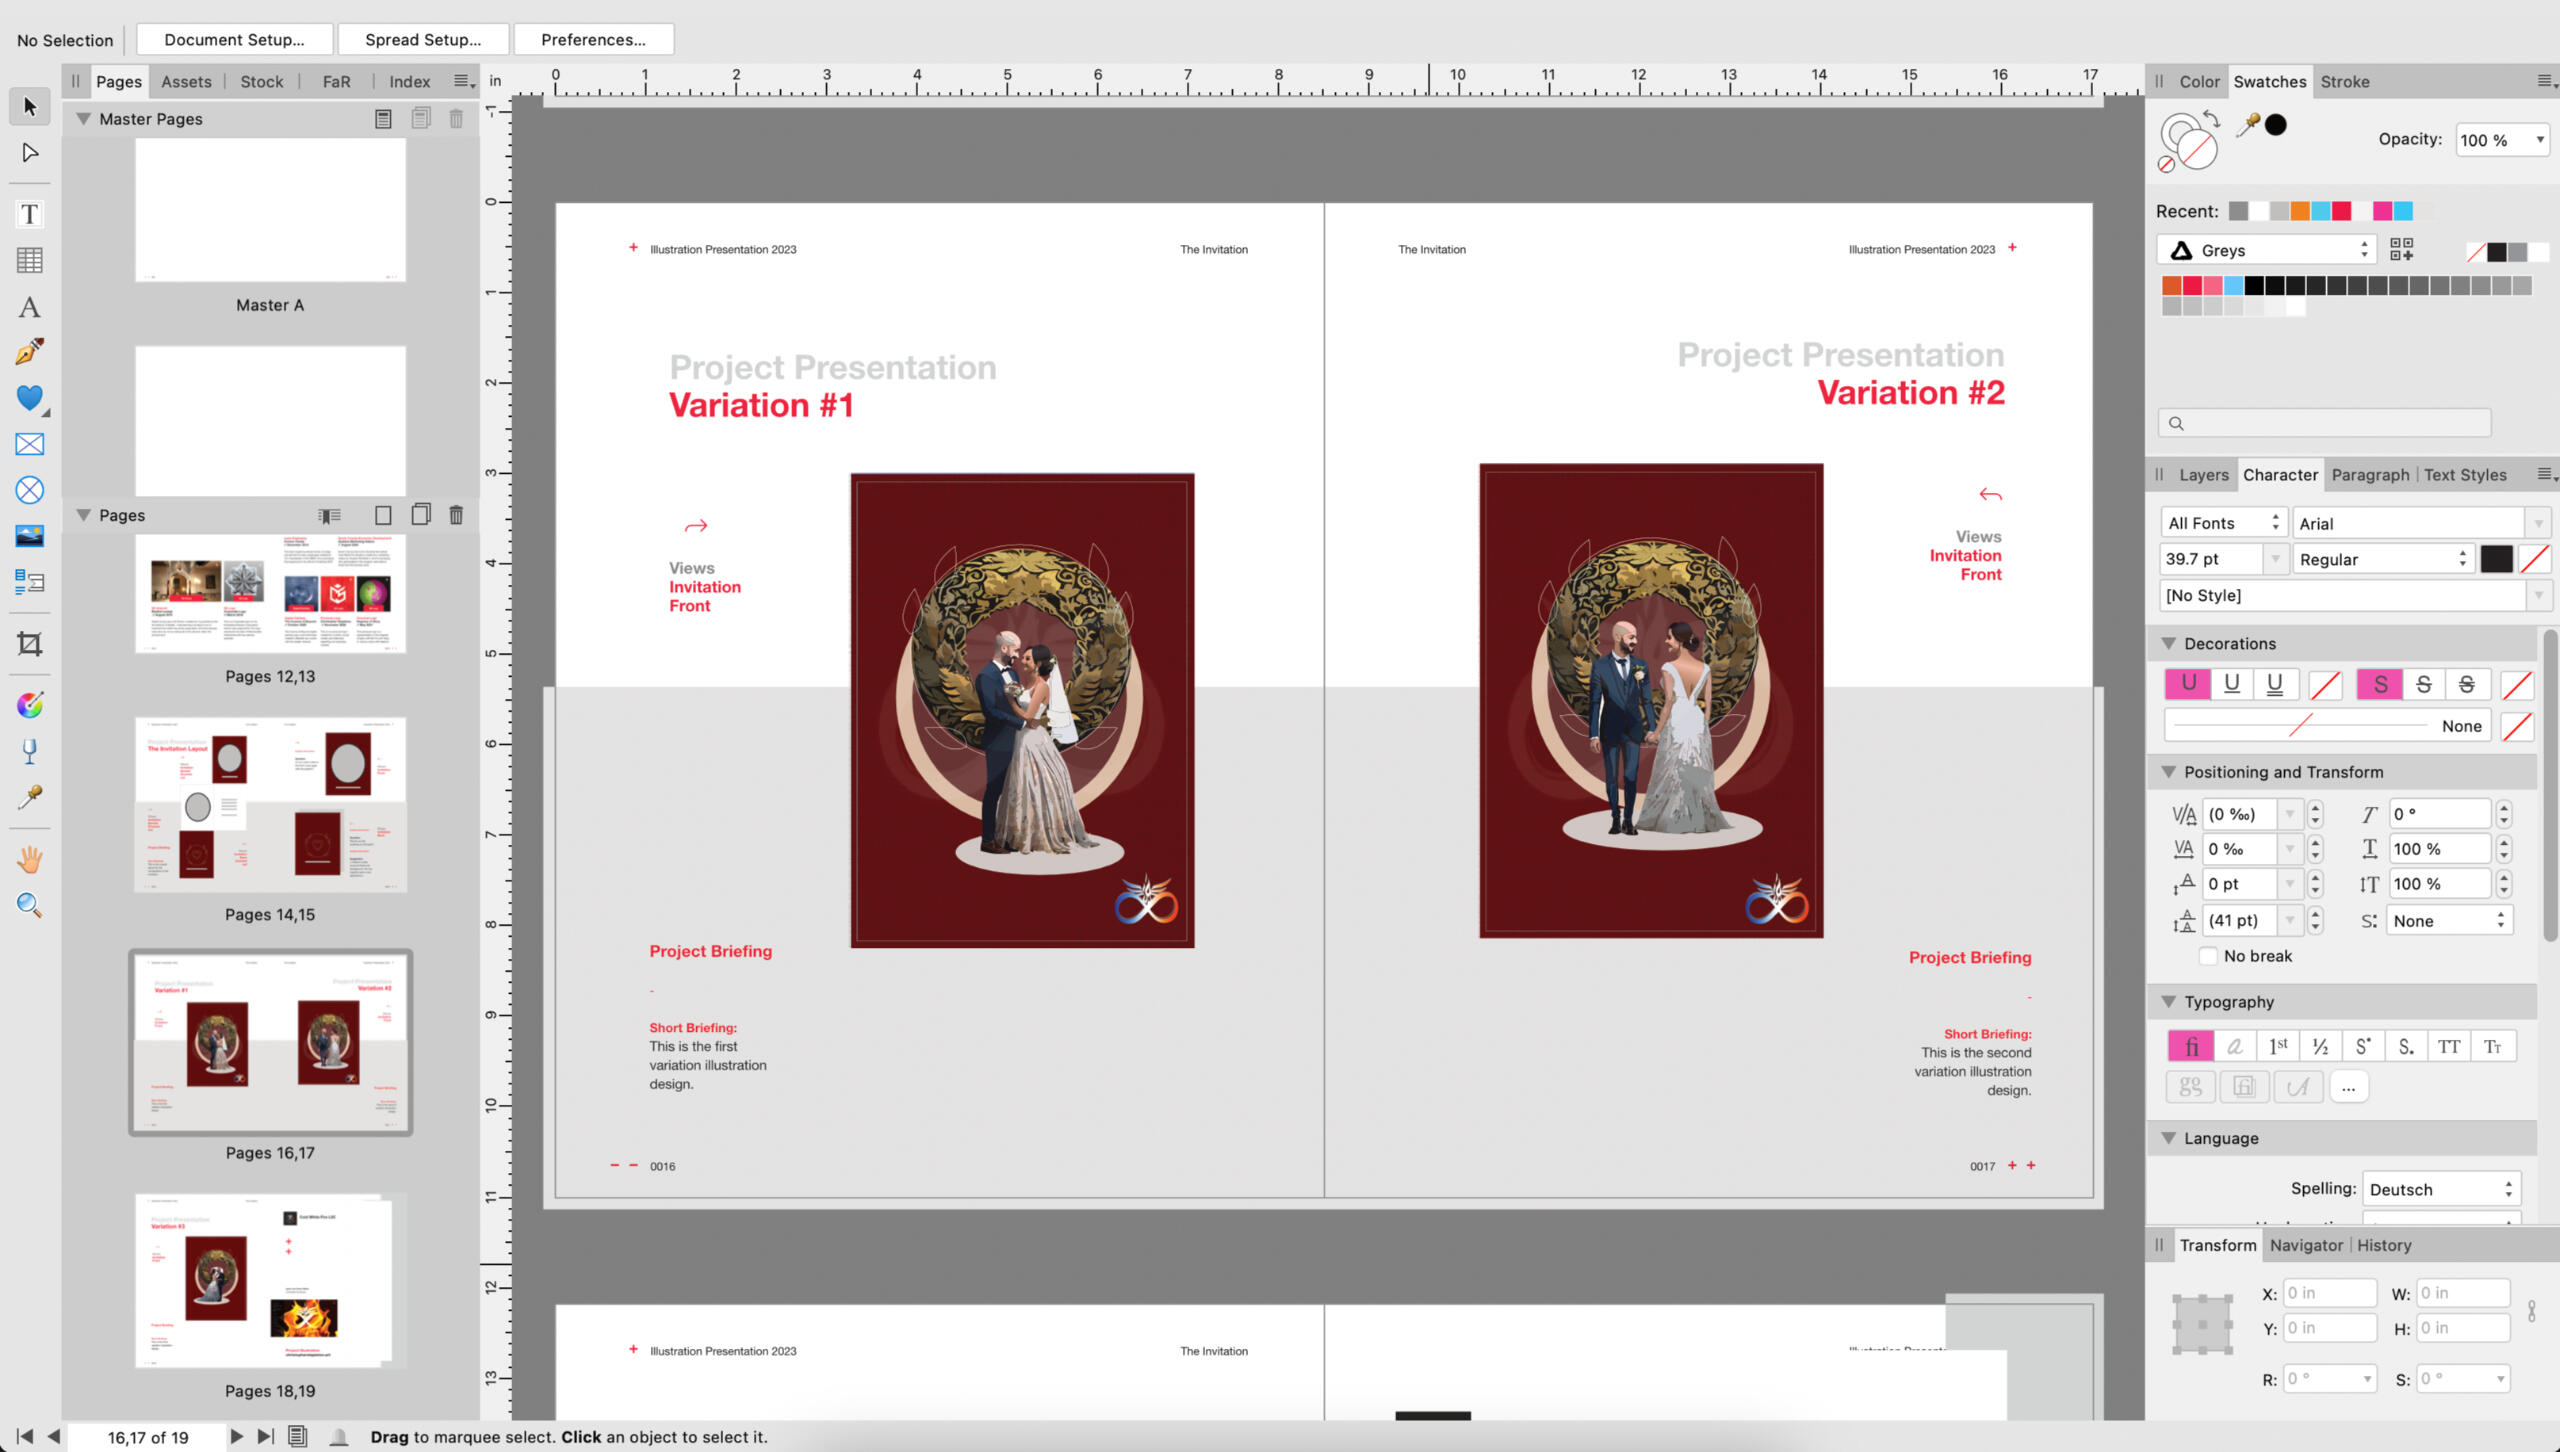The width and height of the screenshot is (2560, 1452).
Task: Open Document Setup dialog
Action: pyautogui.click(x=234, y=39)
